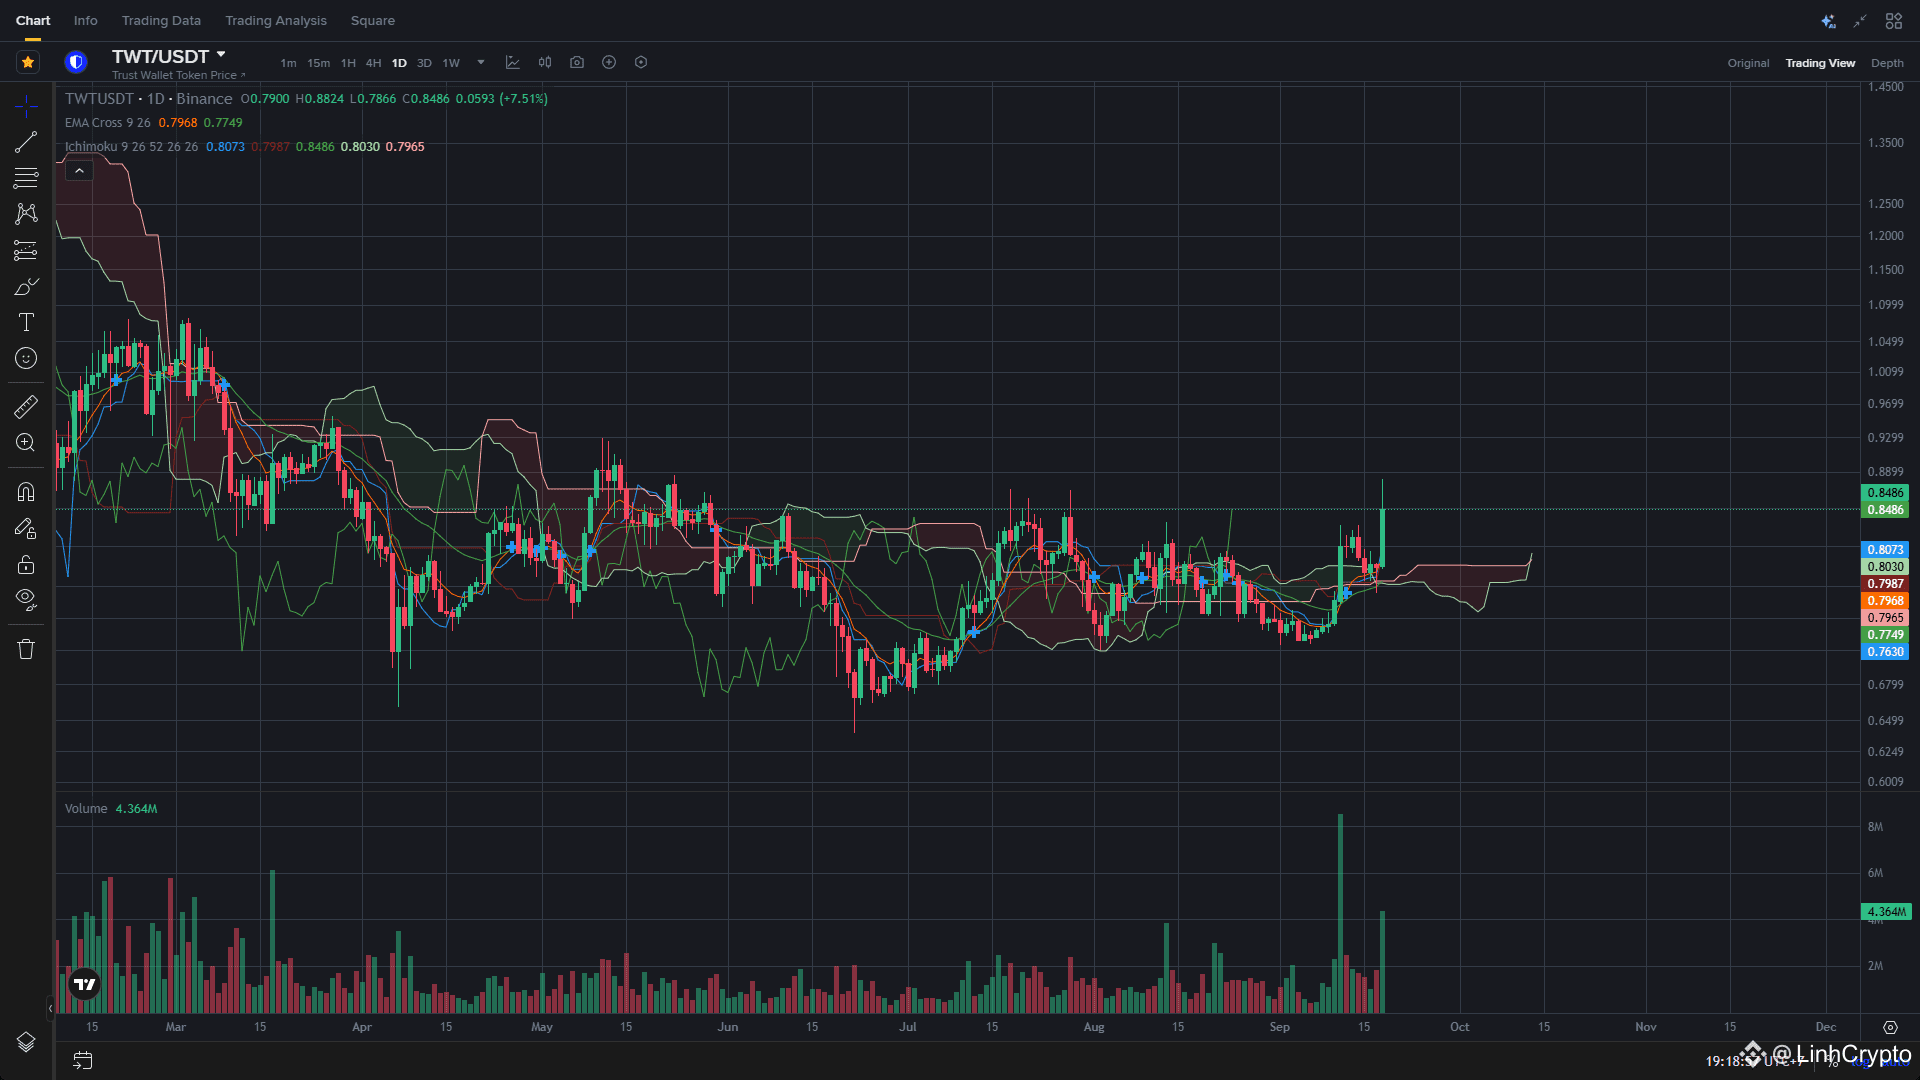Image resolution: width=1920 pixels, height=1080 pixels.
Task: Open the TWT/USDT pair dropdown
Action: point(220,55)
